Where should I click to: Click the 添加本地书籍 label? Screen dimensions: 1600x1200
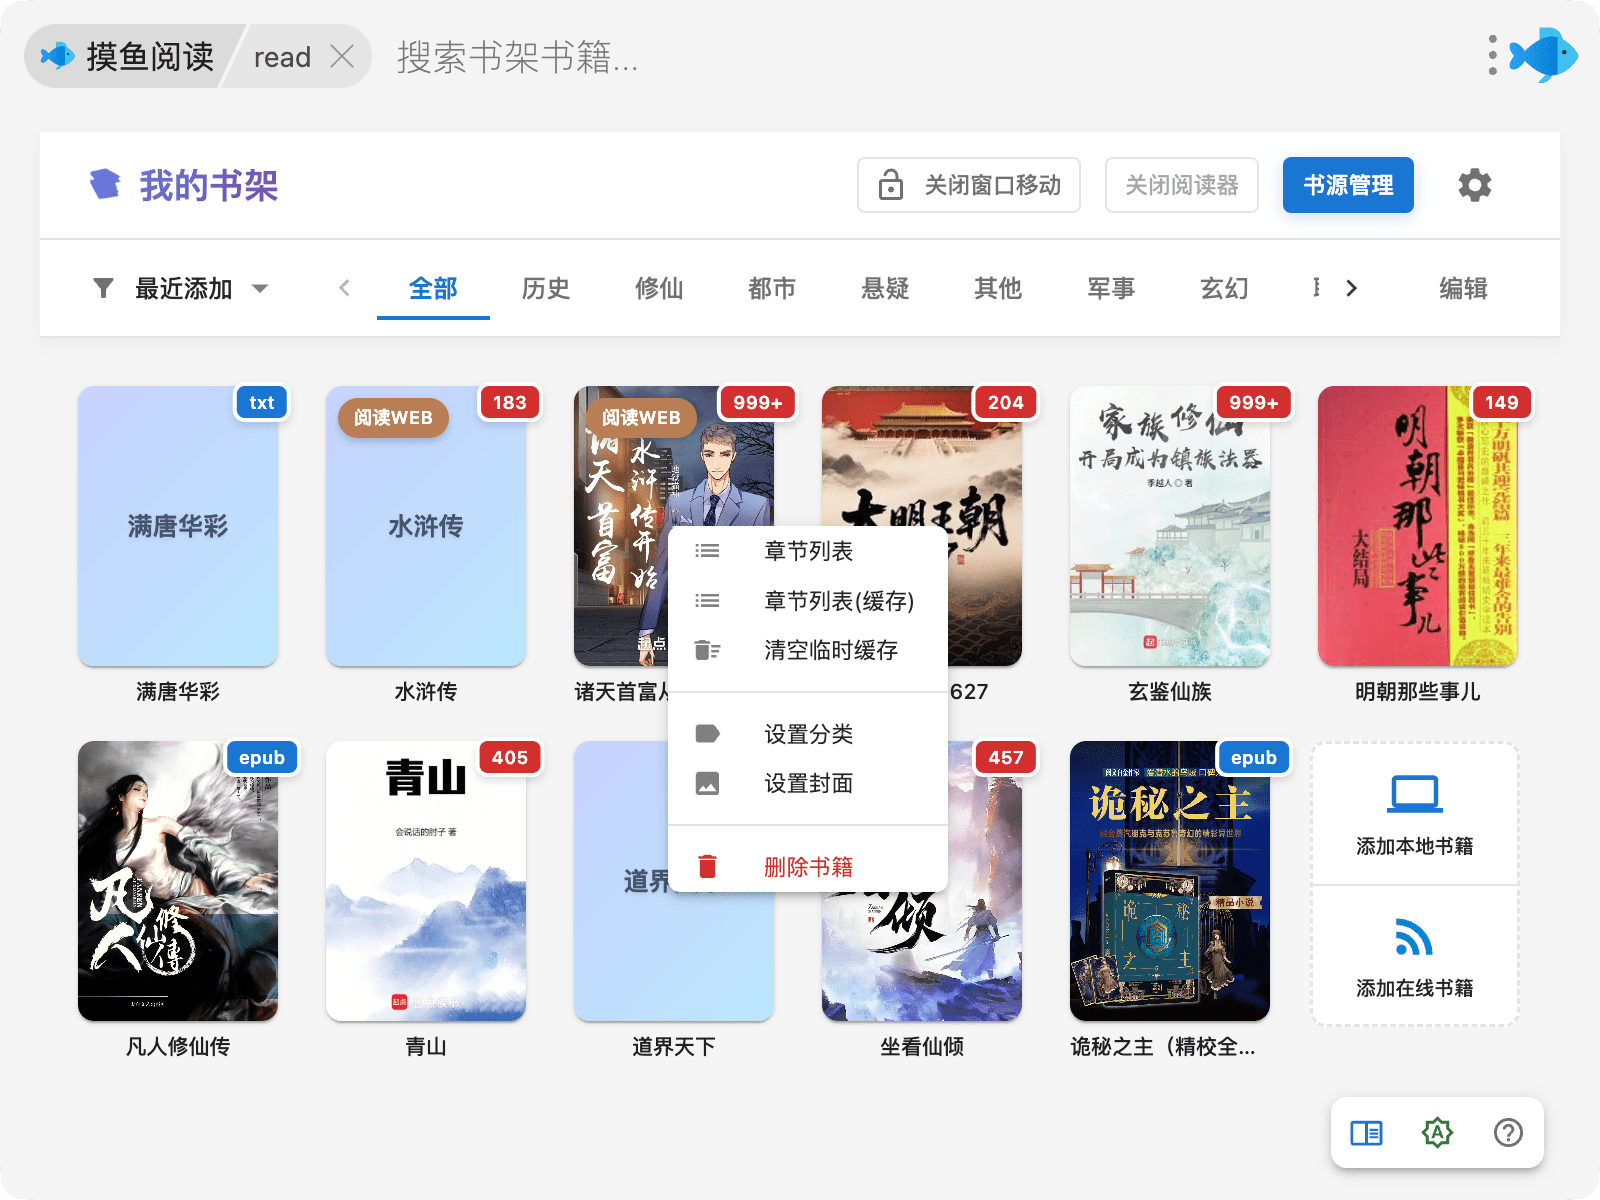point(1414,846)
